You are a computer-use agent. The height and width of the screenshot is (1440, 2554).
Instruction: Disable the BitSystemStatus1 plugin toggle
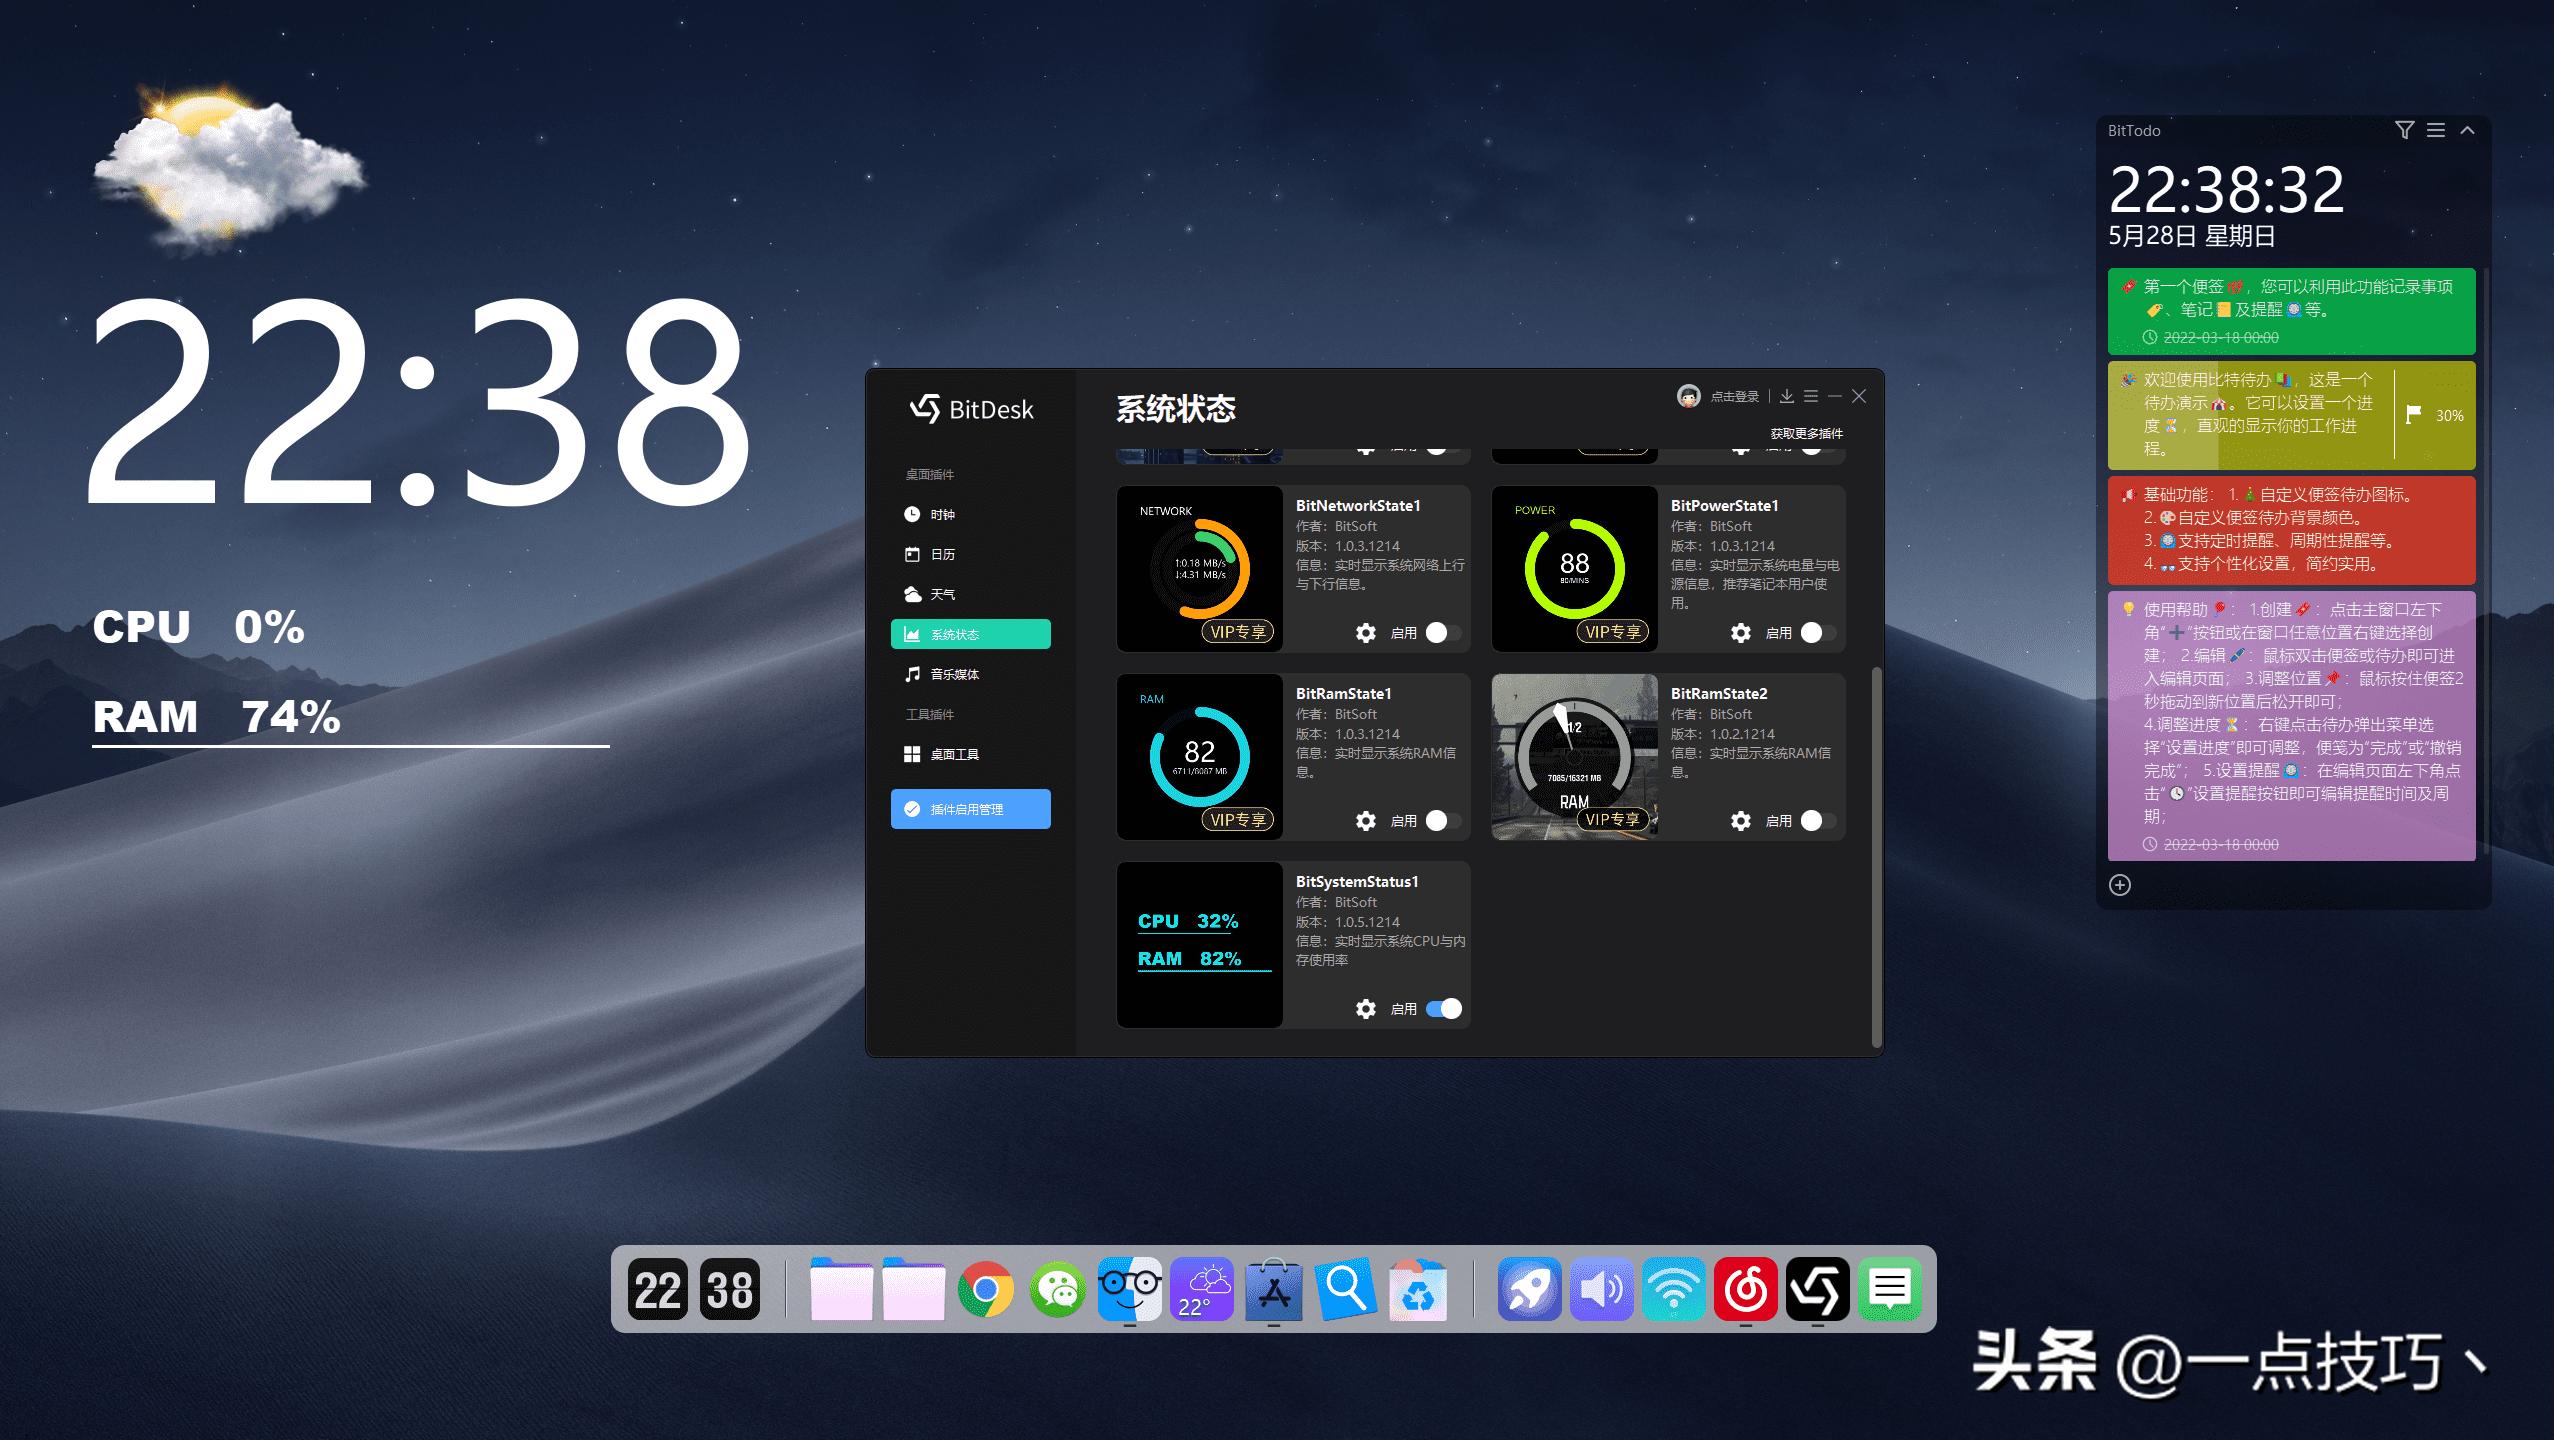(1442, 1009)
